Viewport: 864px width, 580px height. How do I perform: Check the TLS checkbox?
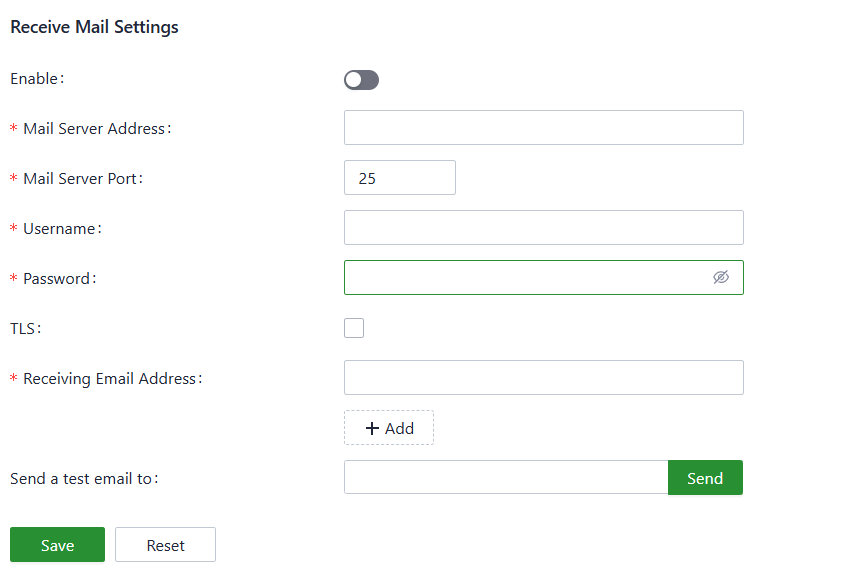(354, 328)
